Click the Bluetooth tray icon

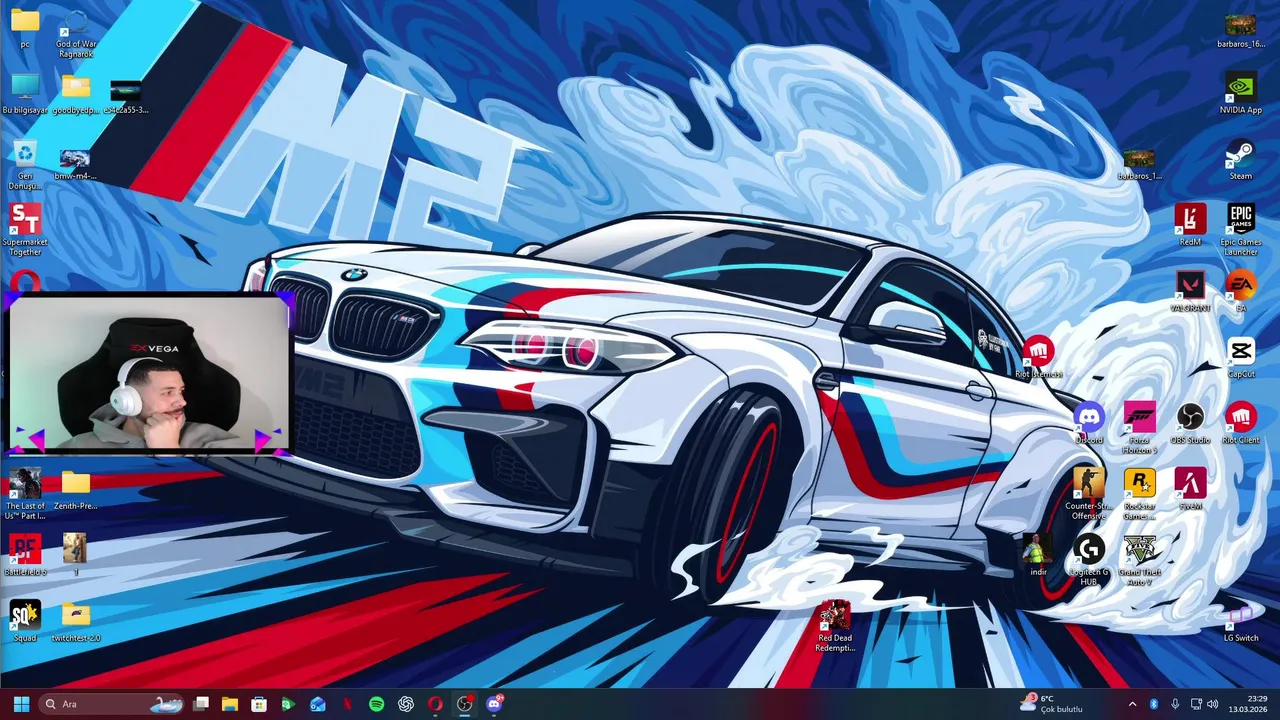1153,704
